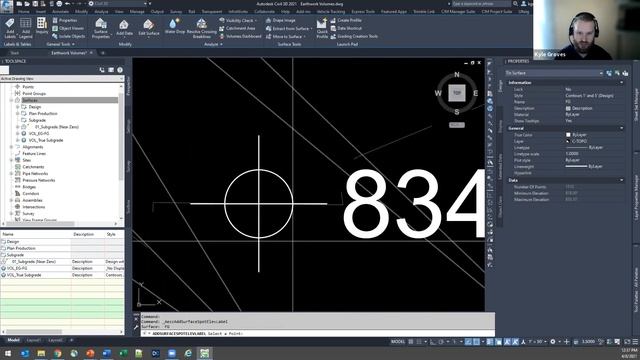The image size is (640, 360).
Task: Click the new drawing tab plus button
Action: point(103,53)
